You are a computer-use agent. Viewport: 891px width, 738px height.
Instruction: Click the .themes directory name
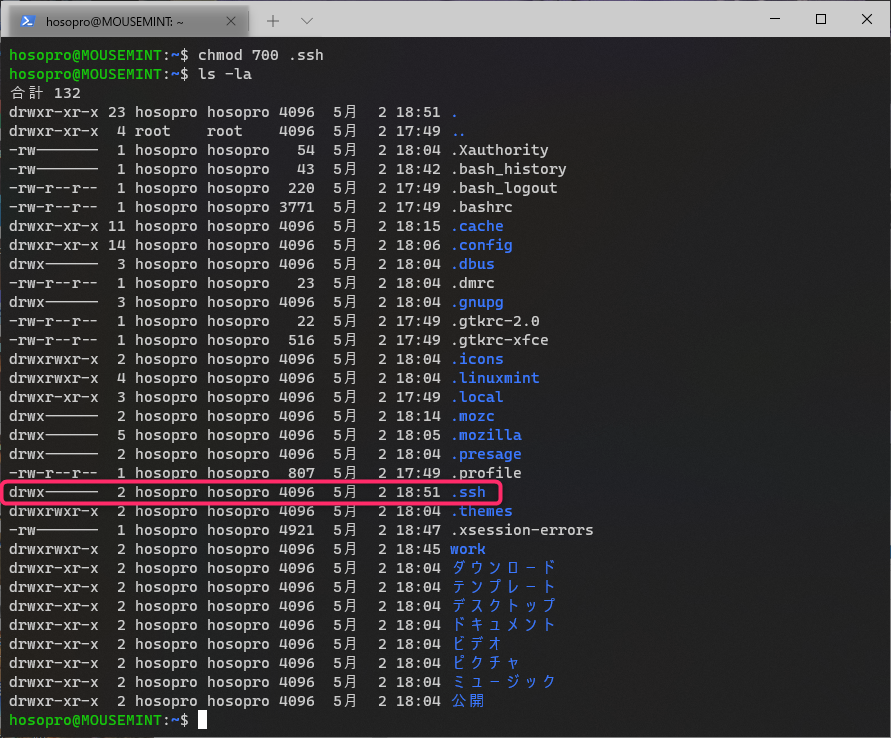482,511
